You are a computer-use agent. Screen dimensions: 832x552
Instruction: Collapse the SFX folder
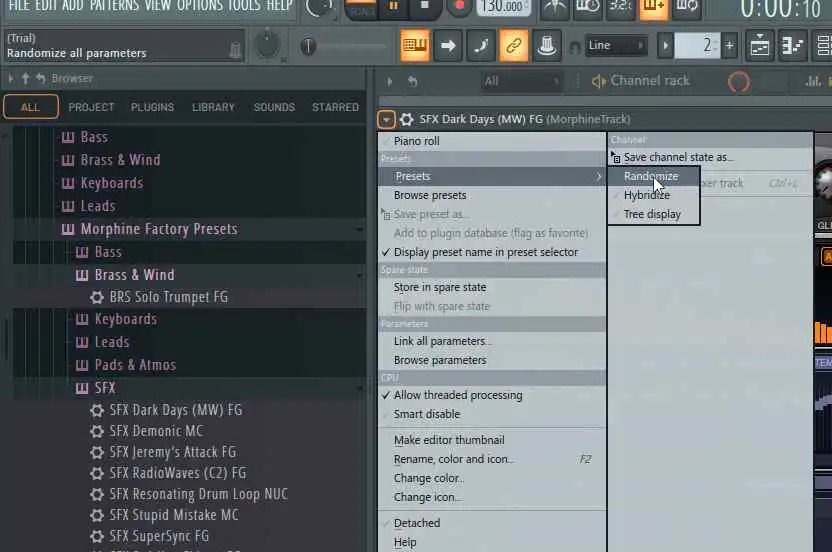click(105, 388)
